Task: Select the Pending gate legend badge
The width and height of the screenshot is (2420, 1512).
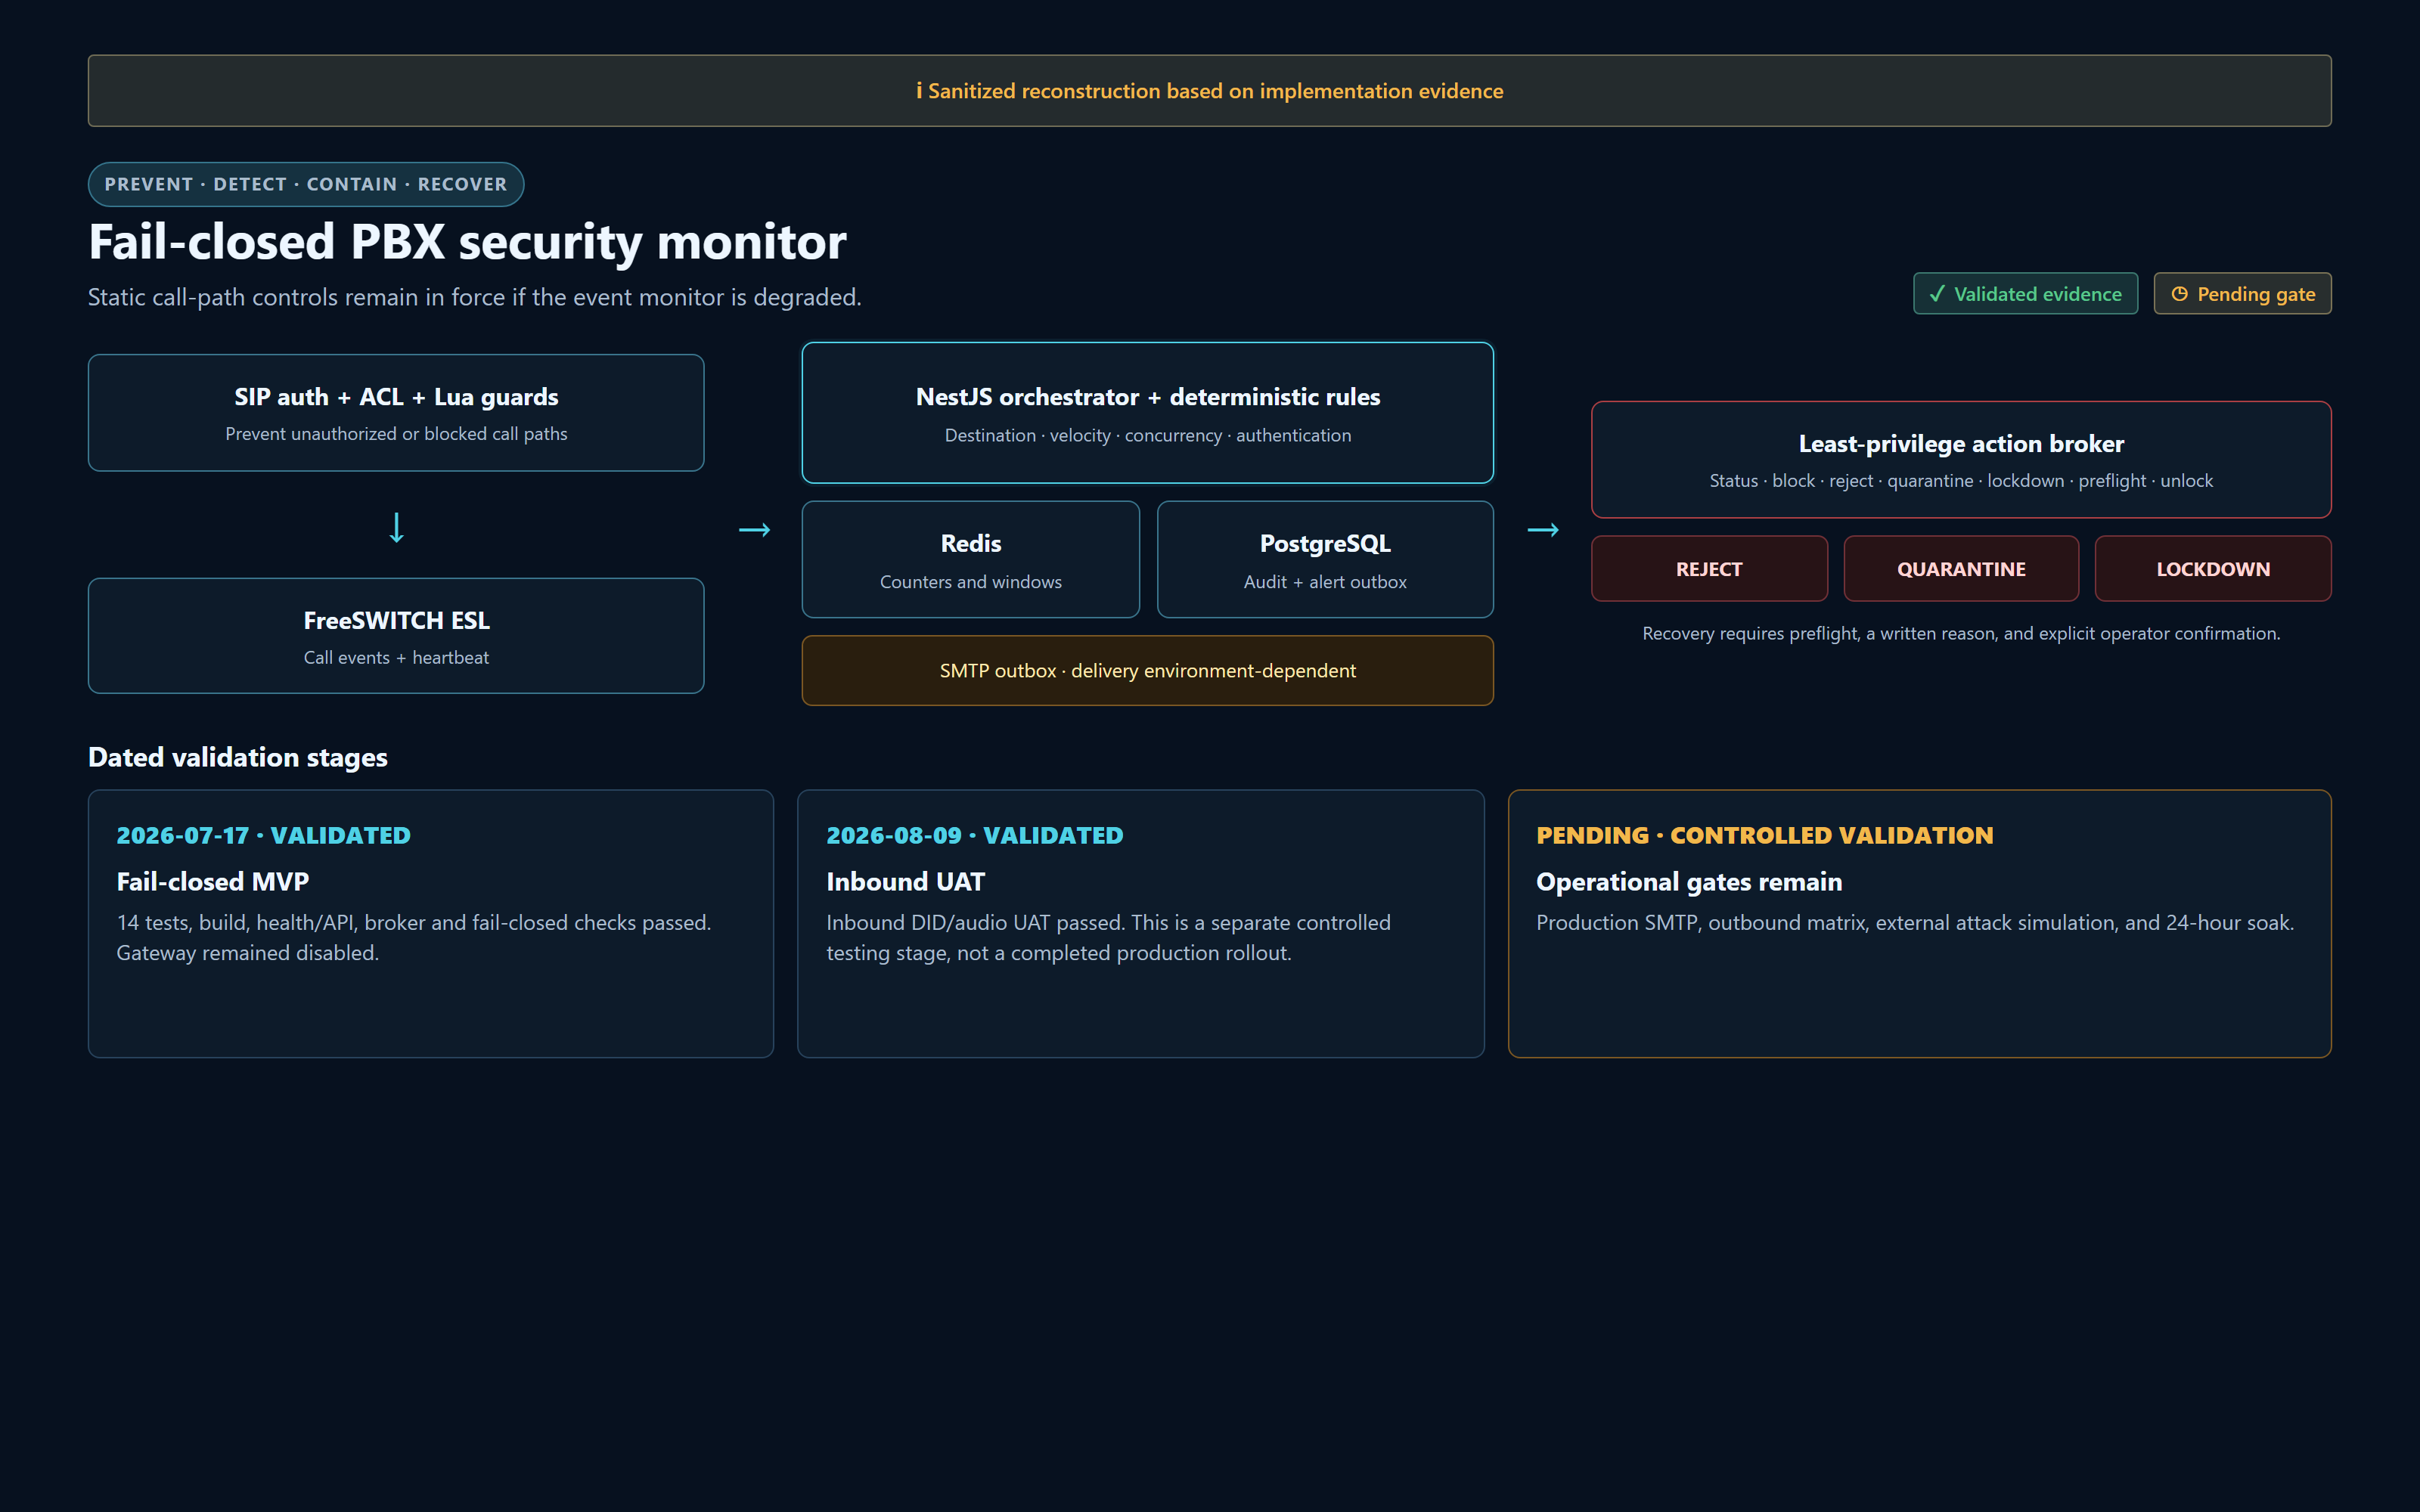Action: [2242, 294]
